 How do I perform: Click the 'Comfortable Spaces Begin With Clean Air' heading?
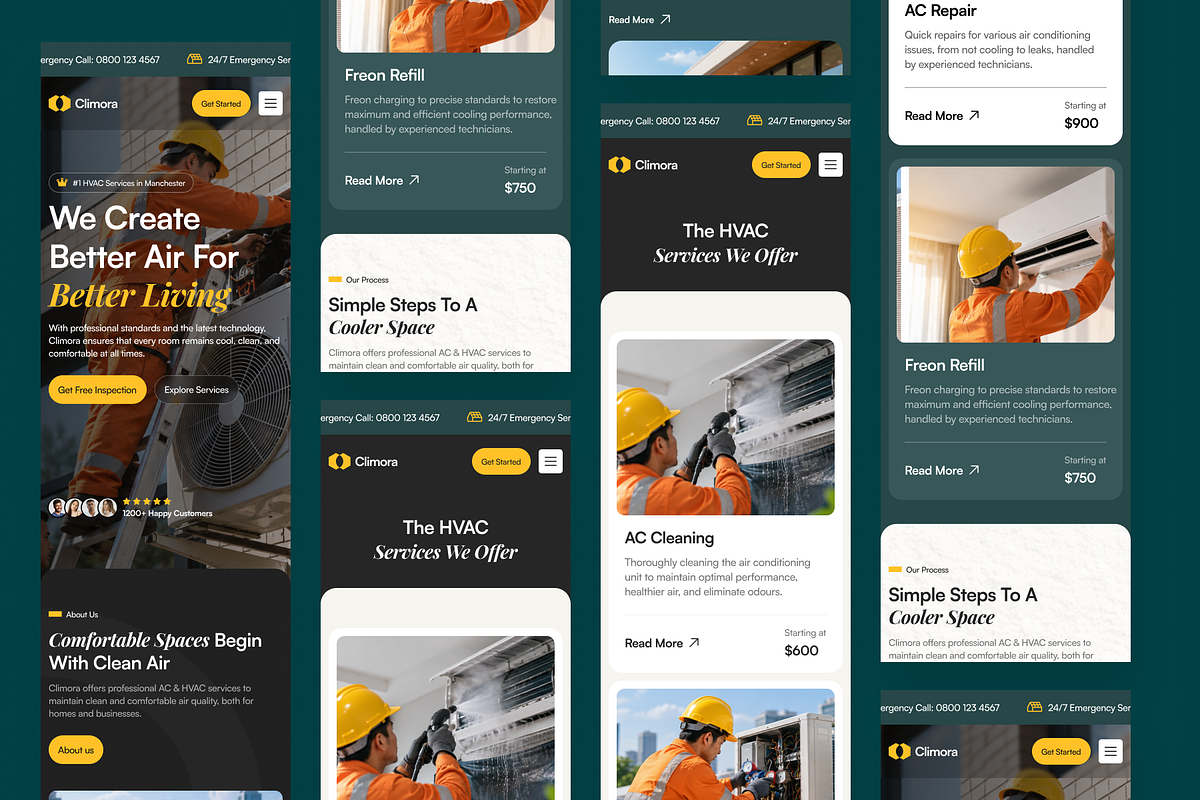155,651
